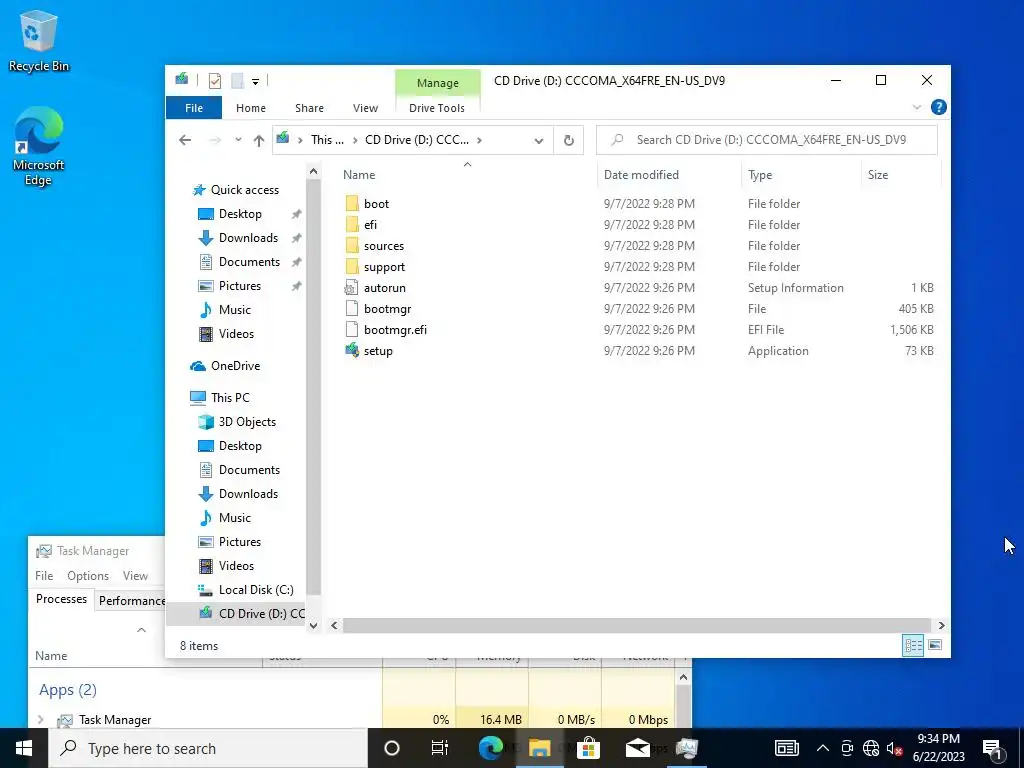Go up one folder level arrow
1024x768 pixels.
[x=259, y=140]
